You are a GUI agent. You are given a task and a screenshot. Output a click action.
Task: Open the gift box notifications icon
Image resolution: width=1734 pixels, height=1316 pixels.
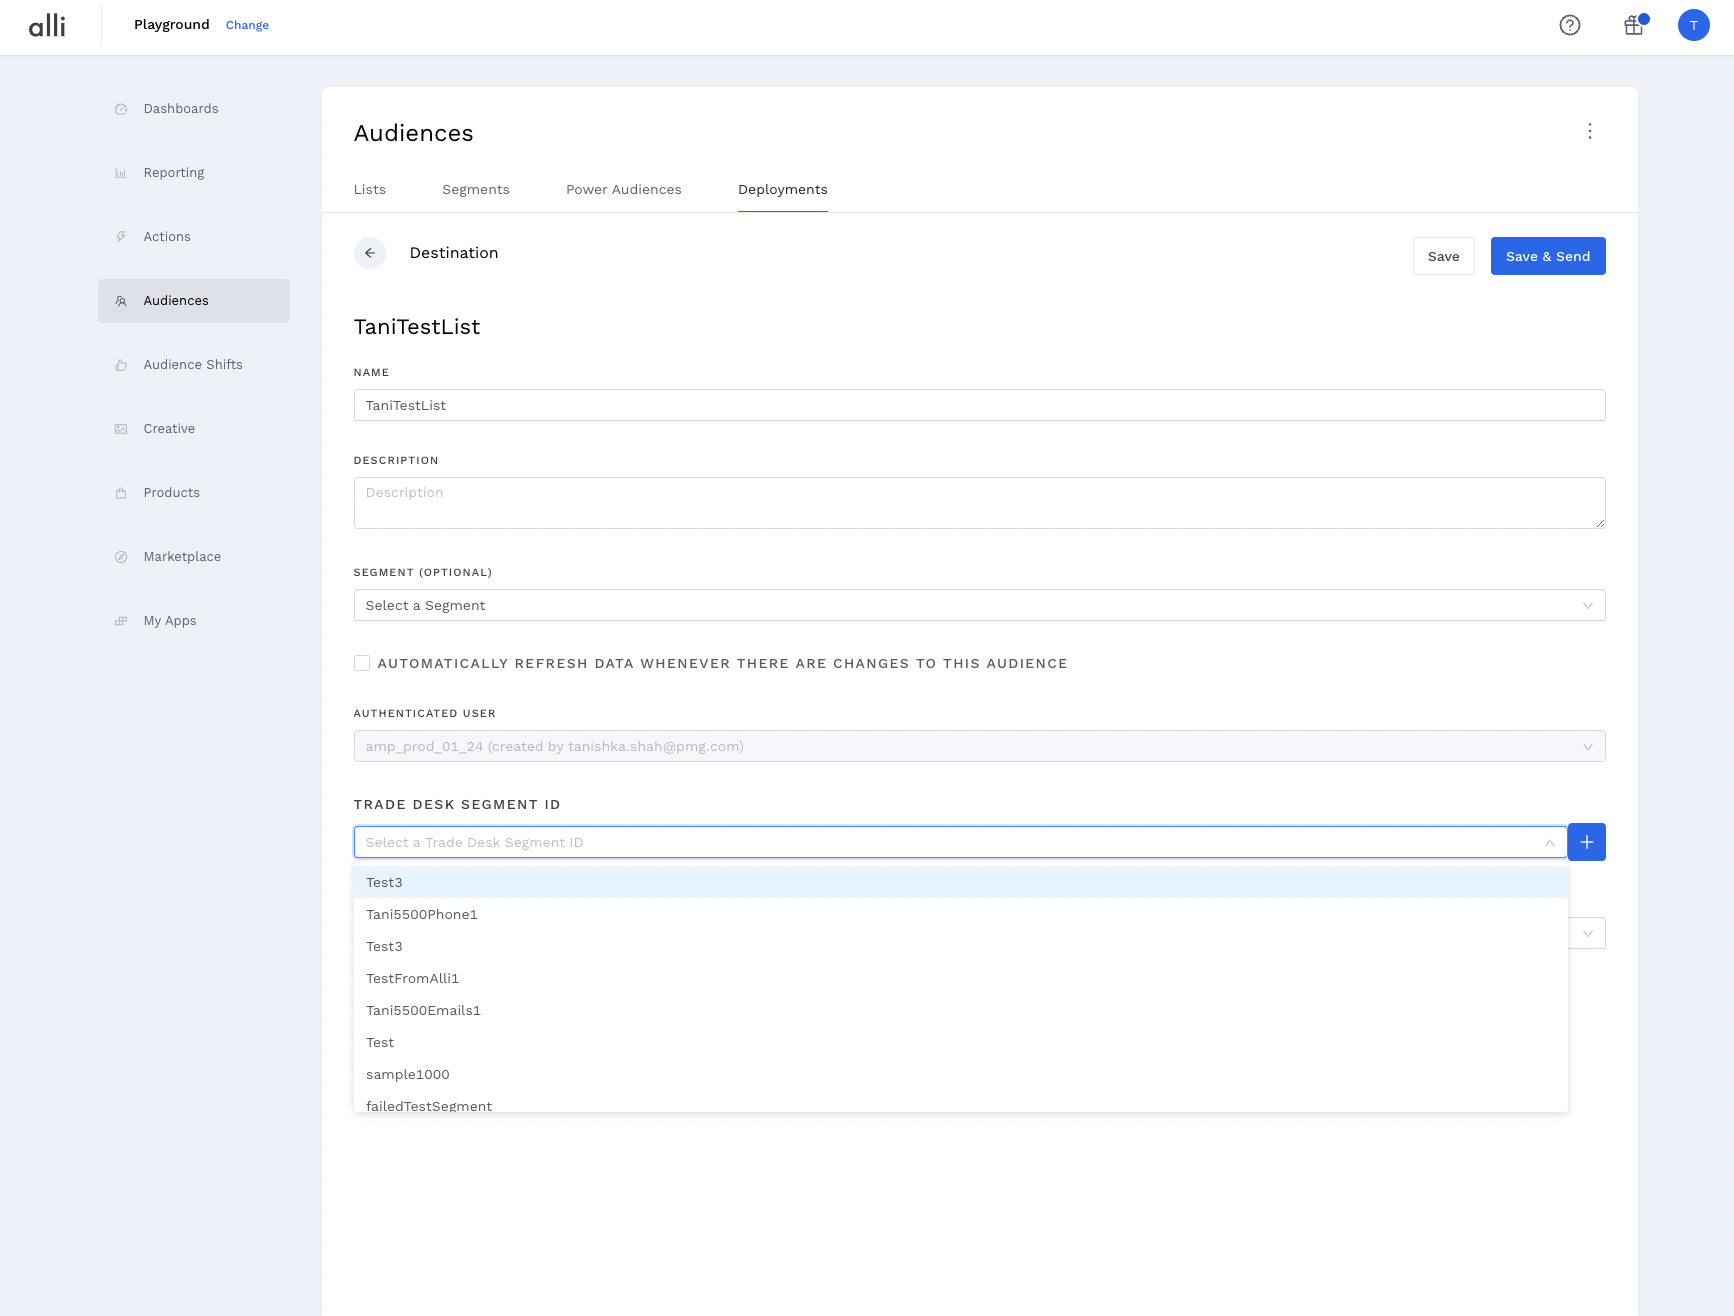[1634, 25]
